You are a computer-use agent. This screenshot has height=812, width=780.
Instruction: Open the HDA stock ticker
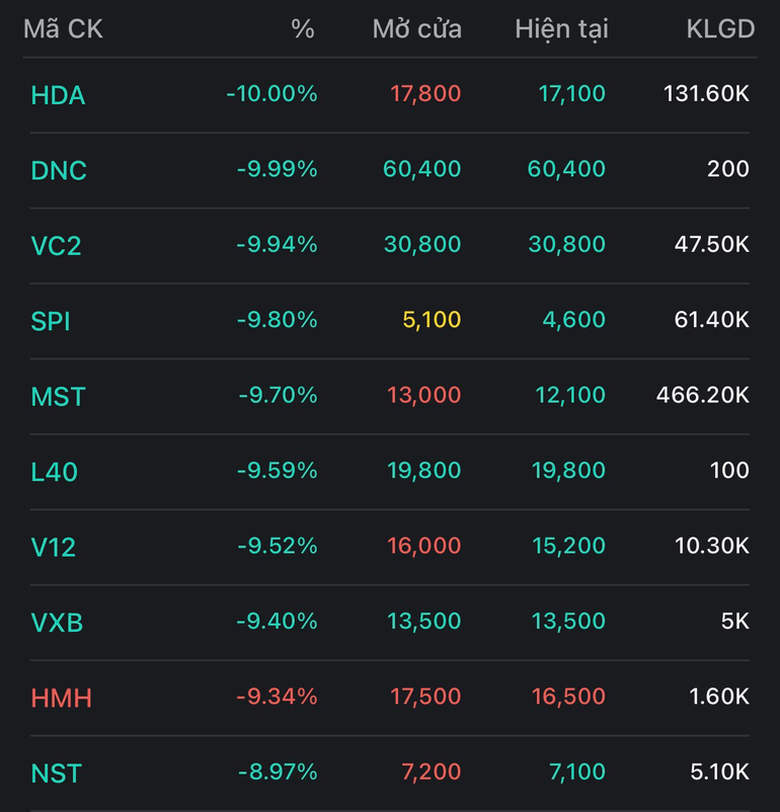tap(58, 95)
